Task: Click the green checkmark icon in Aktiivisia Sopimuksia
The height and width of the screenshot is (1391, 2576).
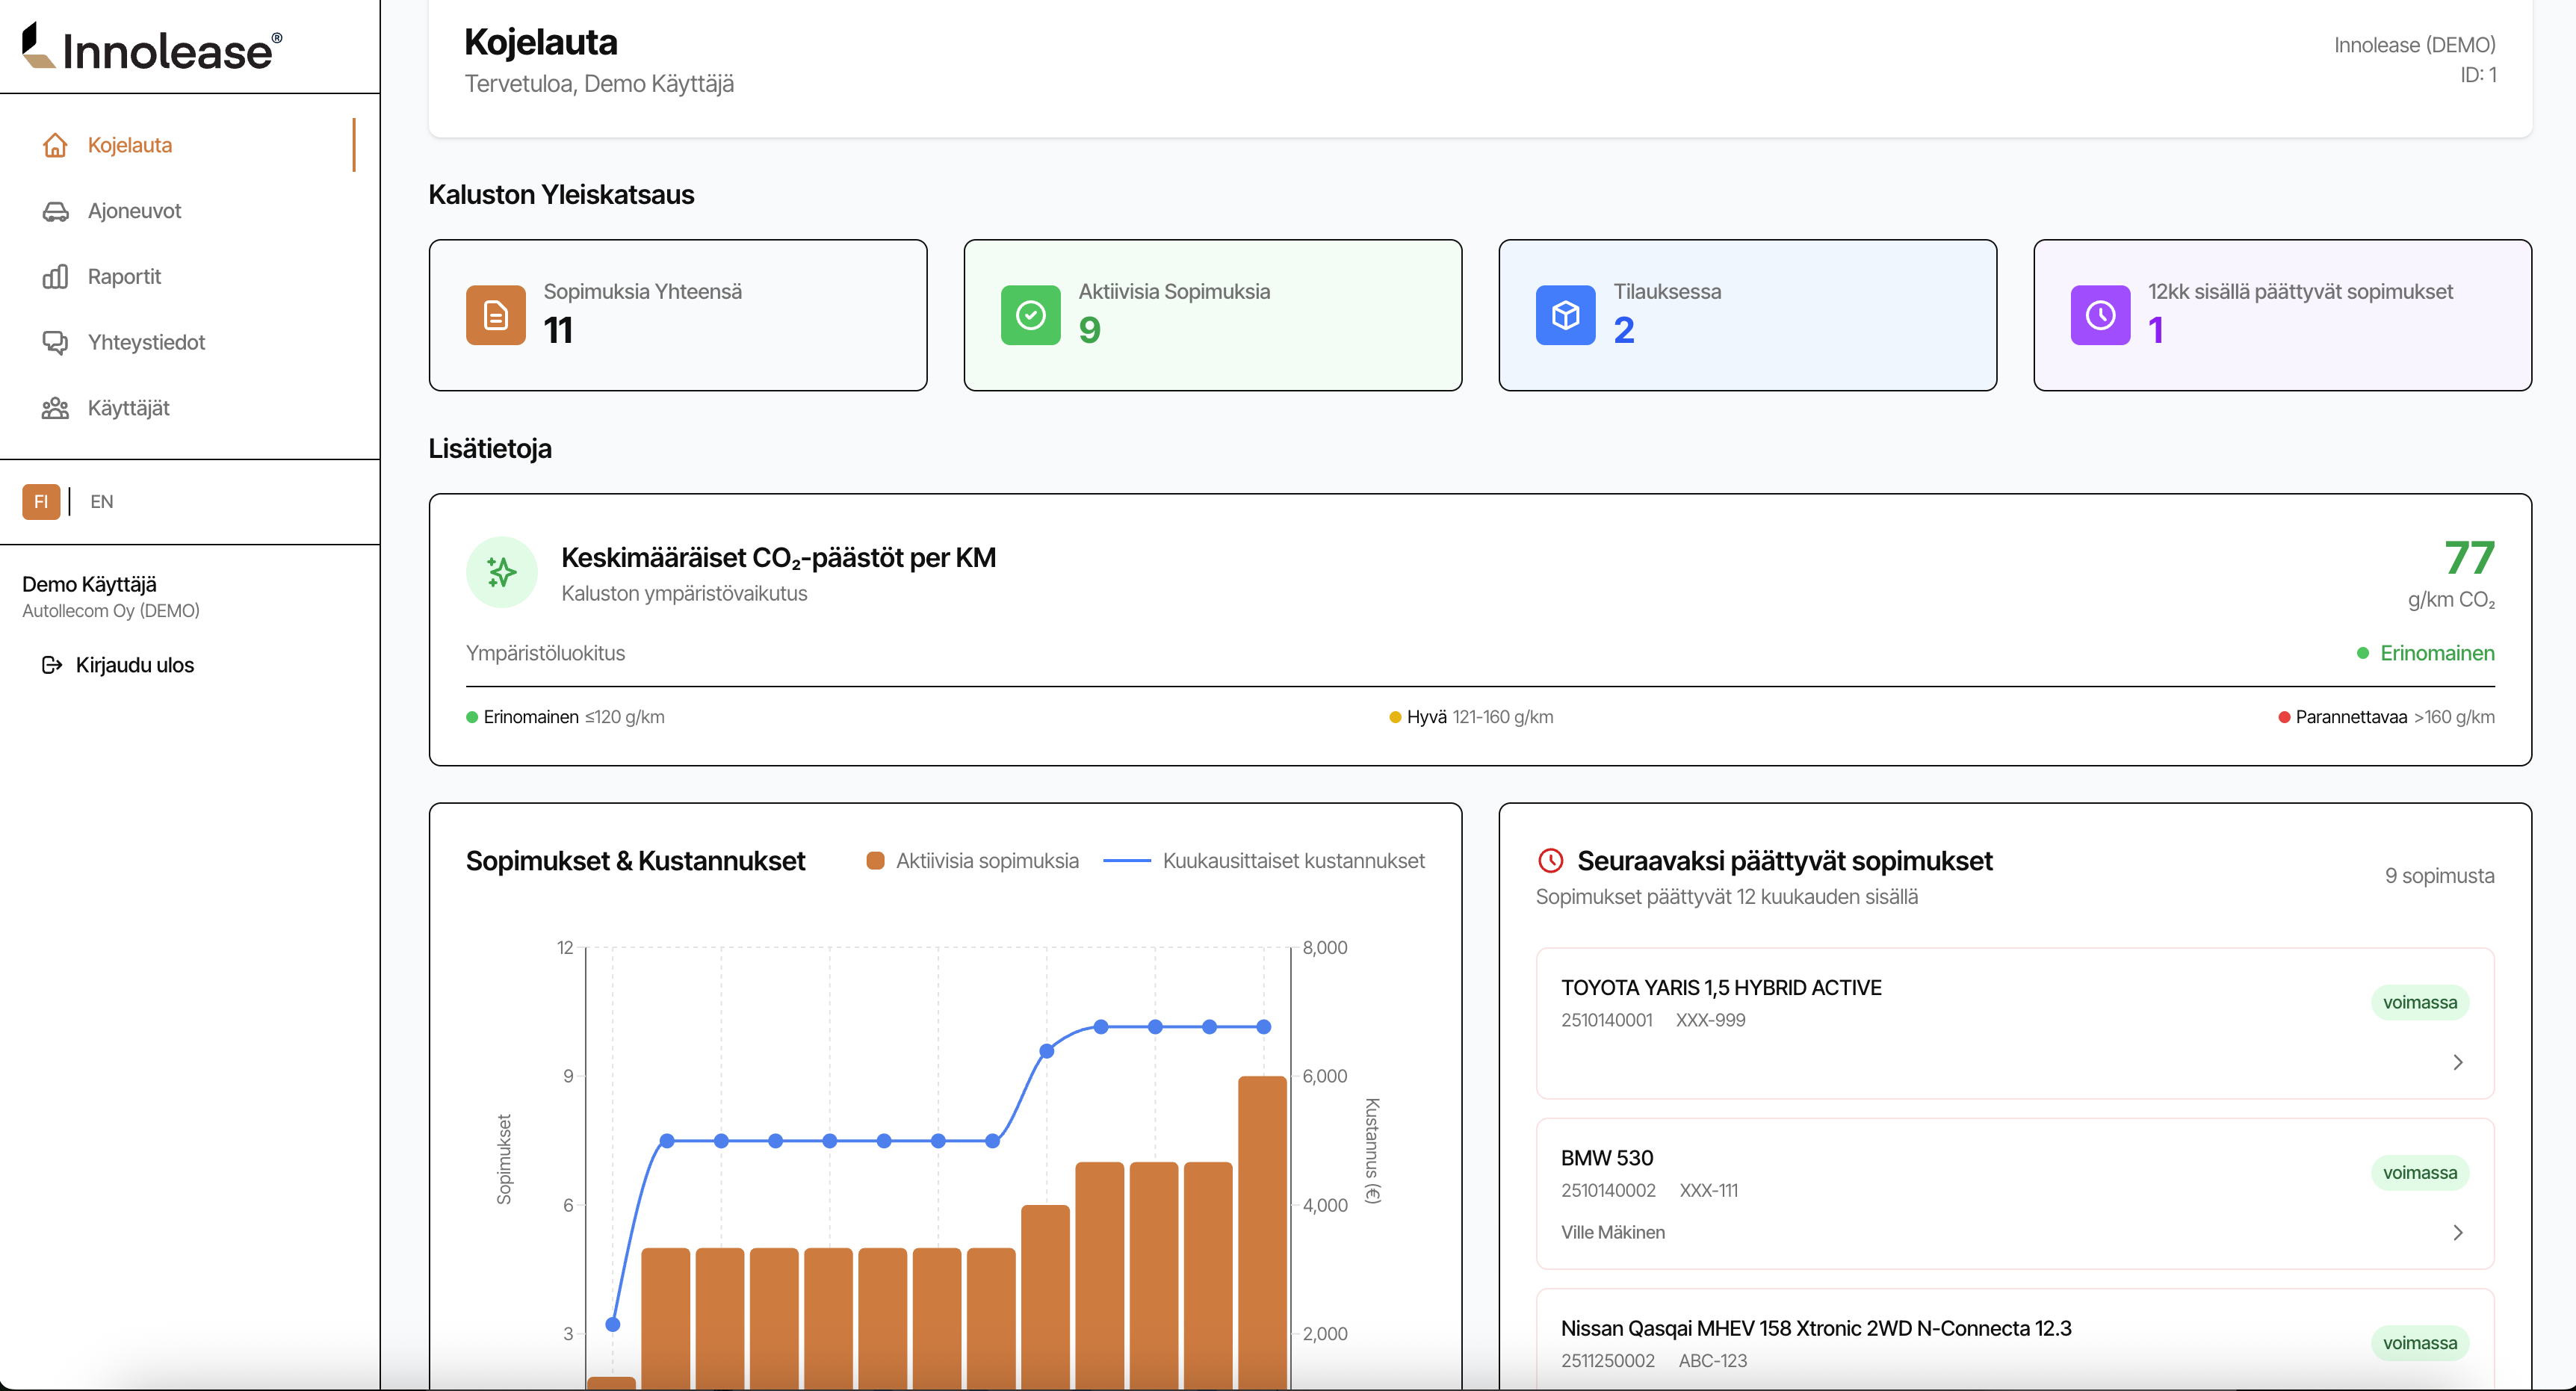Action: (x=1031, y=315)
